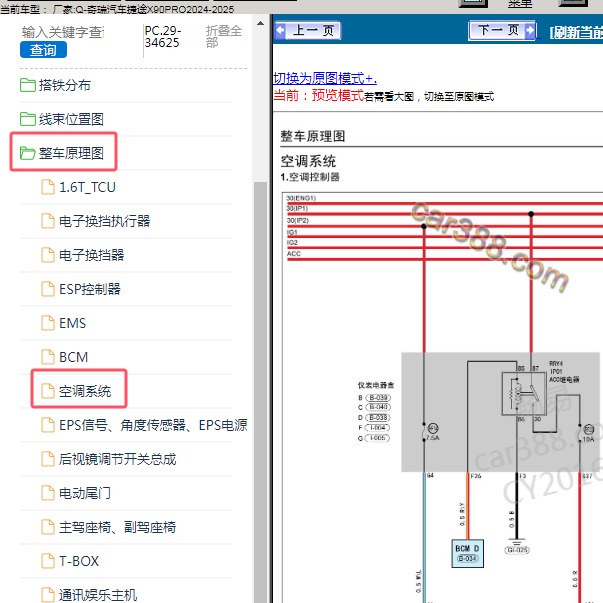Click the PC.29-34625 code text
603x603 pixels.
point(163,37)
